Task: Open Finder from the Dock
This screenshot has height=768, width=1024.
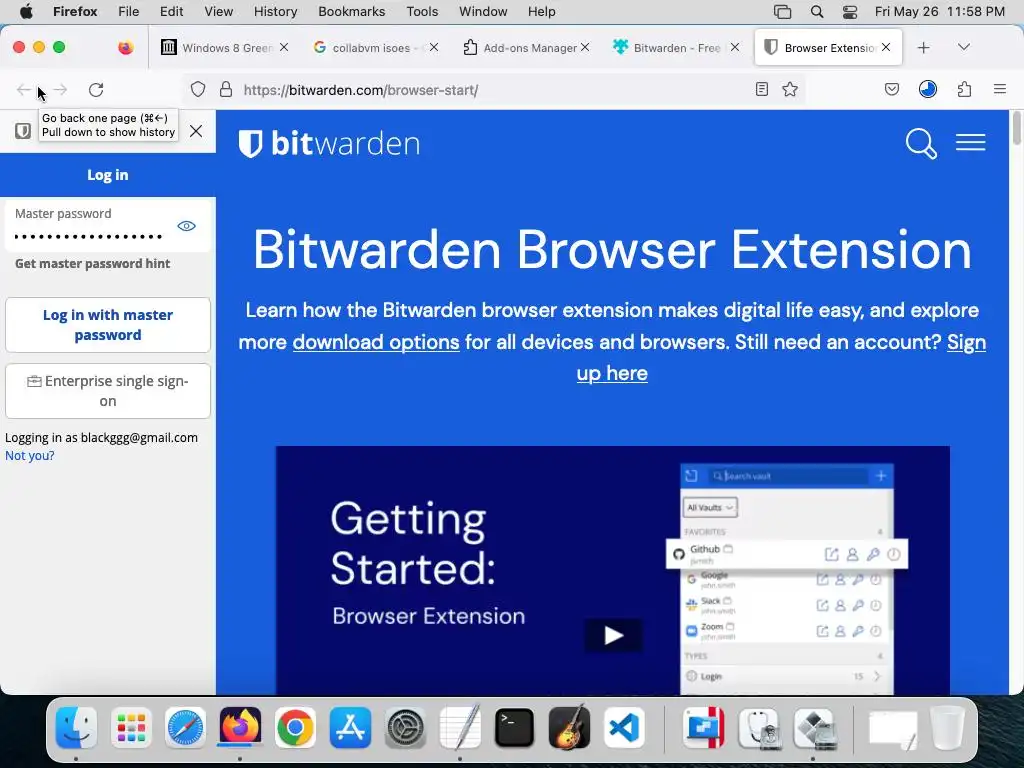Action: click(x=76, y=728)
